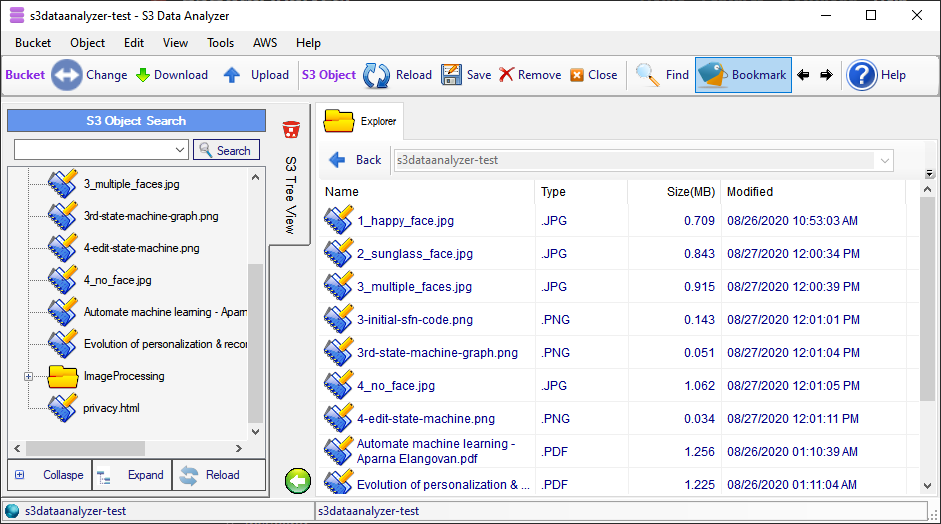Select 3_multiple_faces.jpg in the tree

(131, 184)
